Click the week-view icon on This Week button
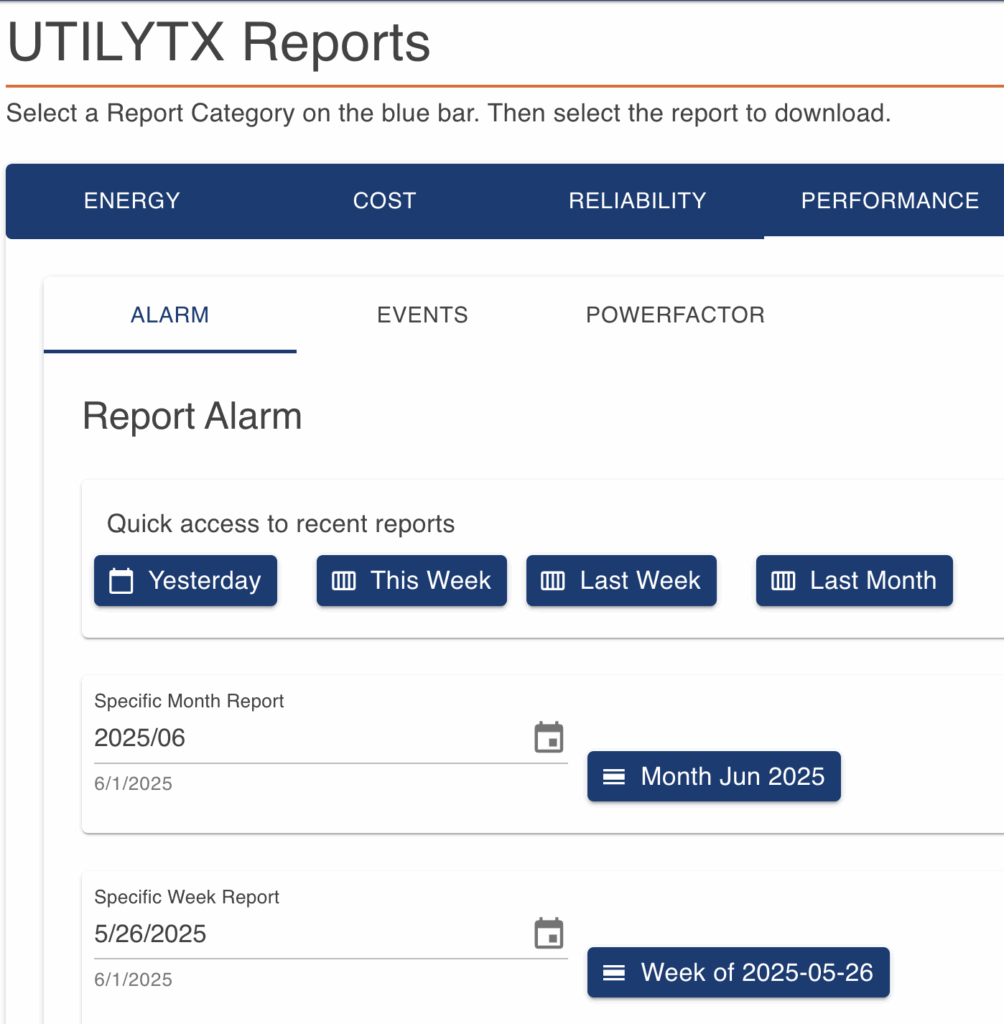 pyautogui.click(x=344, y=581)
